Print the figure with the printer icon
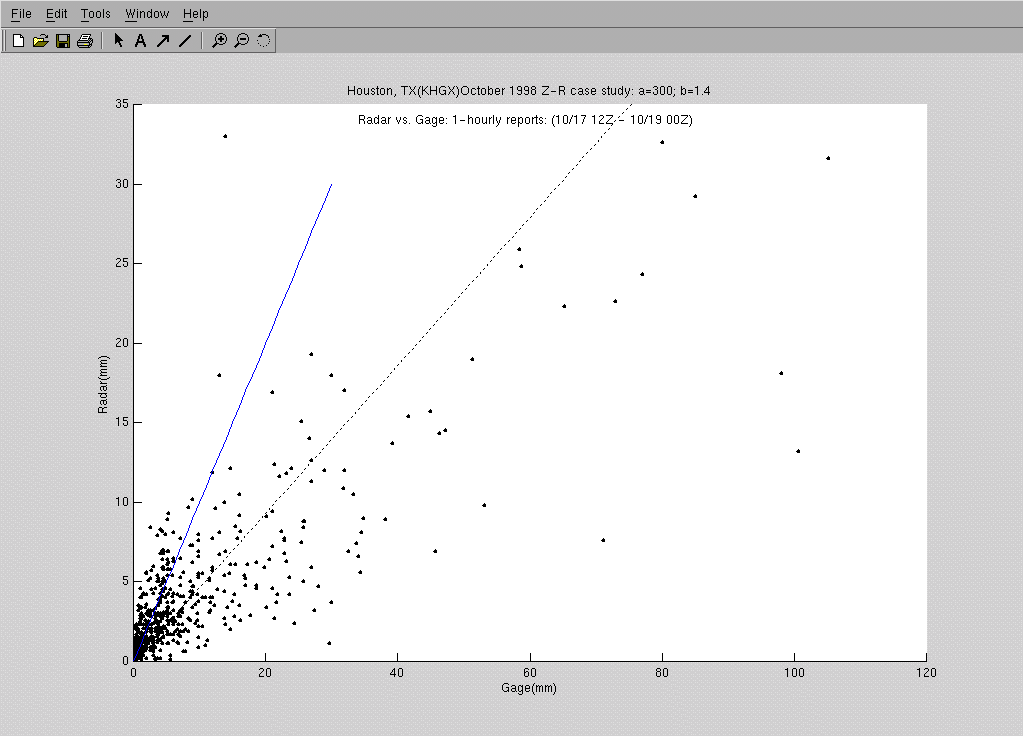The width and height of the screenshot is (1023, 736). tap(85, 41)
